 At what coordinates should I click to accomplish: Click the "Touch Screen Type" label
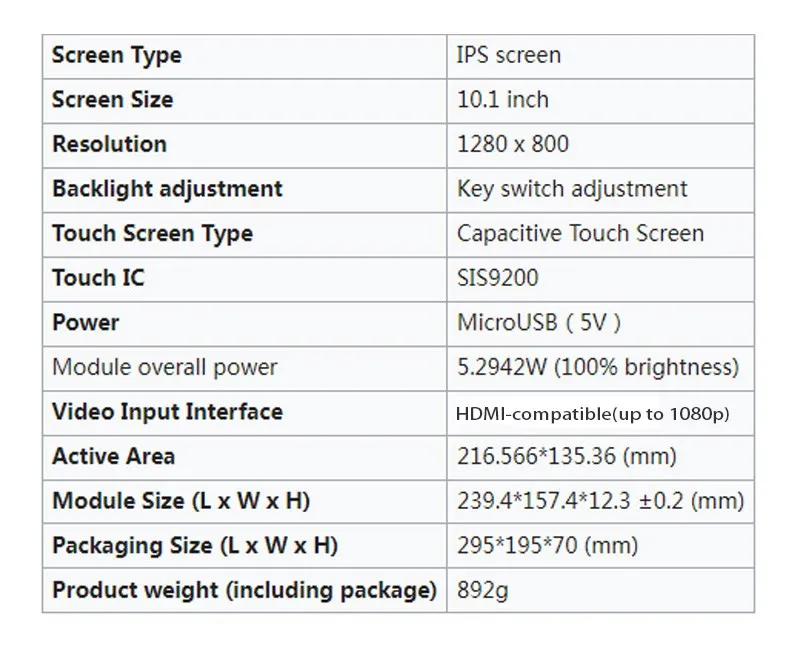tap(152, 234)
